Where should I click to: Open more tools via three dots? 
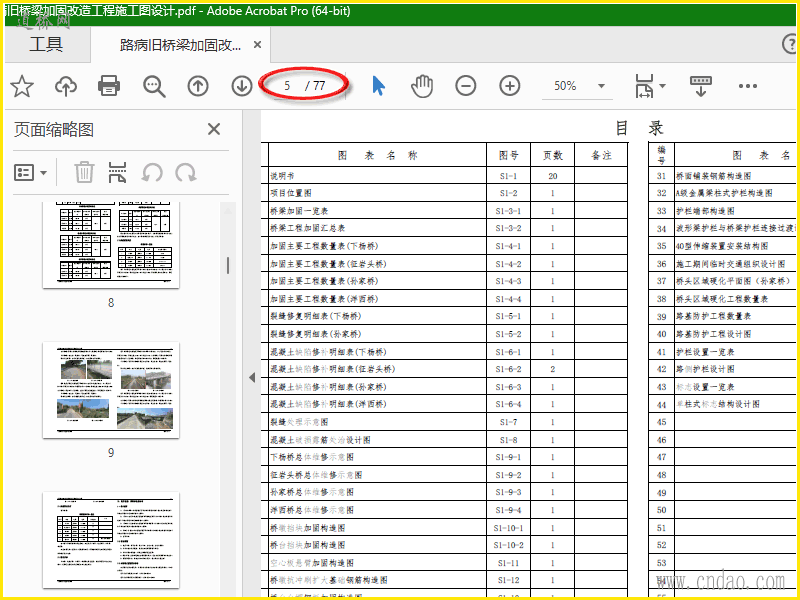point(747,86)
